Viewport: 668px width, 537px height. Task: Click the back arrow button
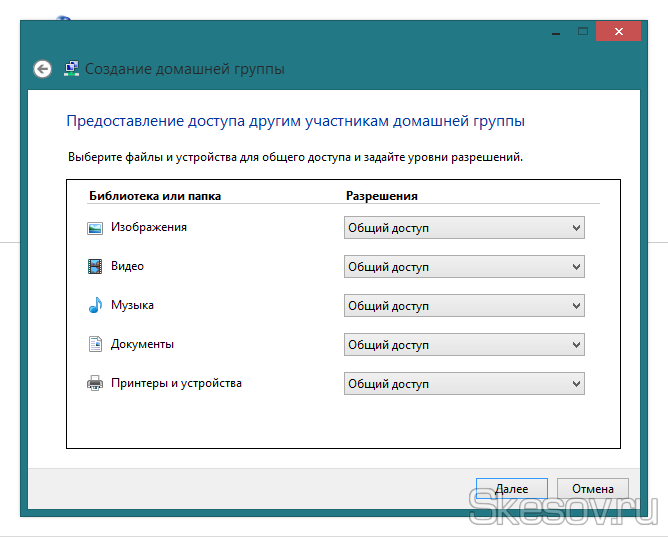42,69
